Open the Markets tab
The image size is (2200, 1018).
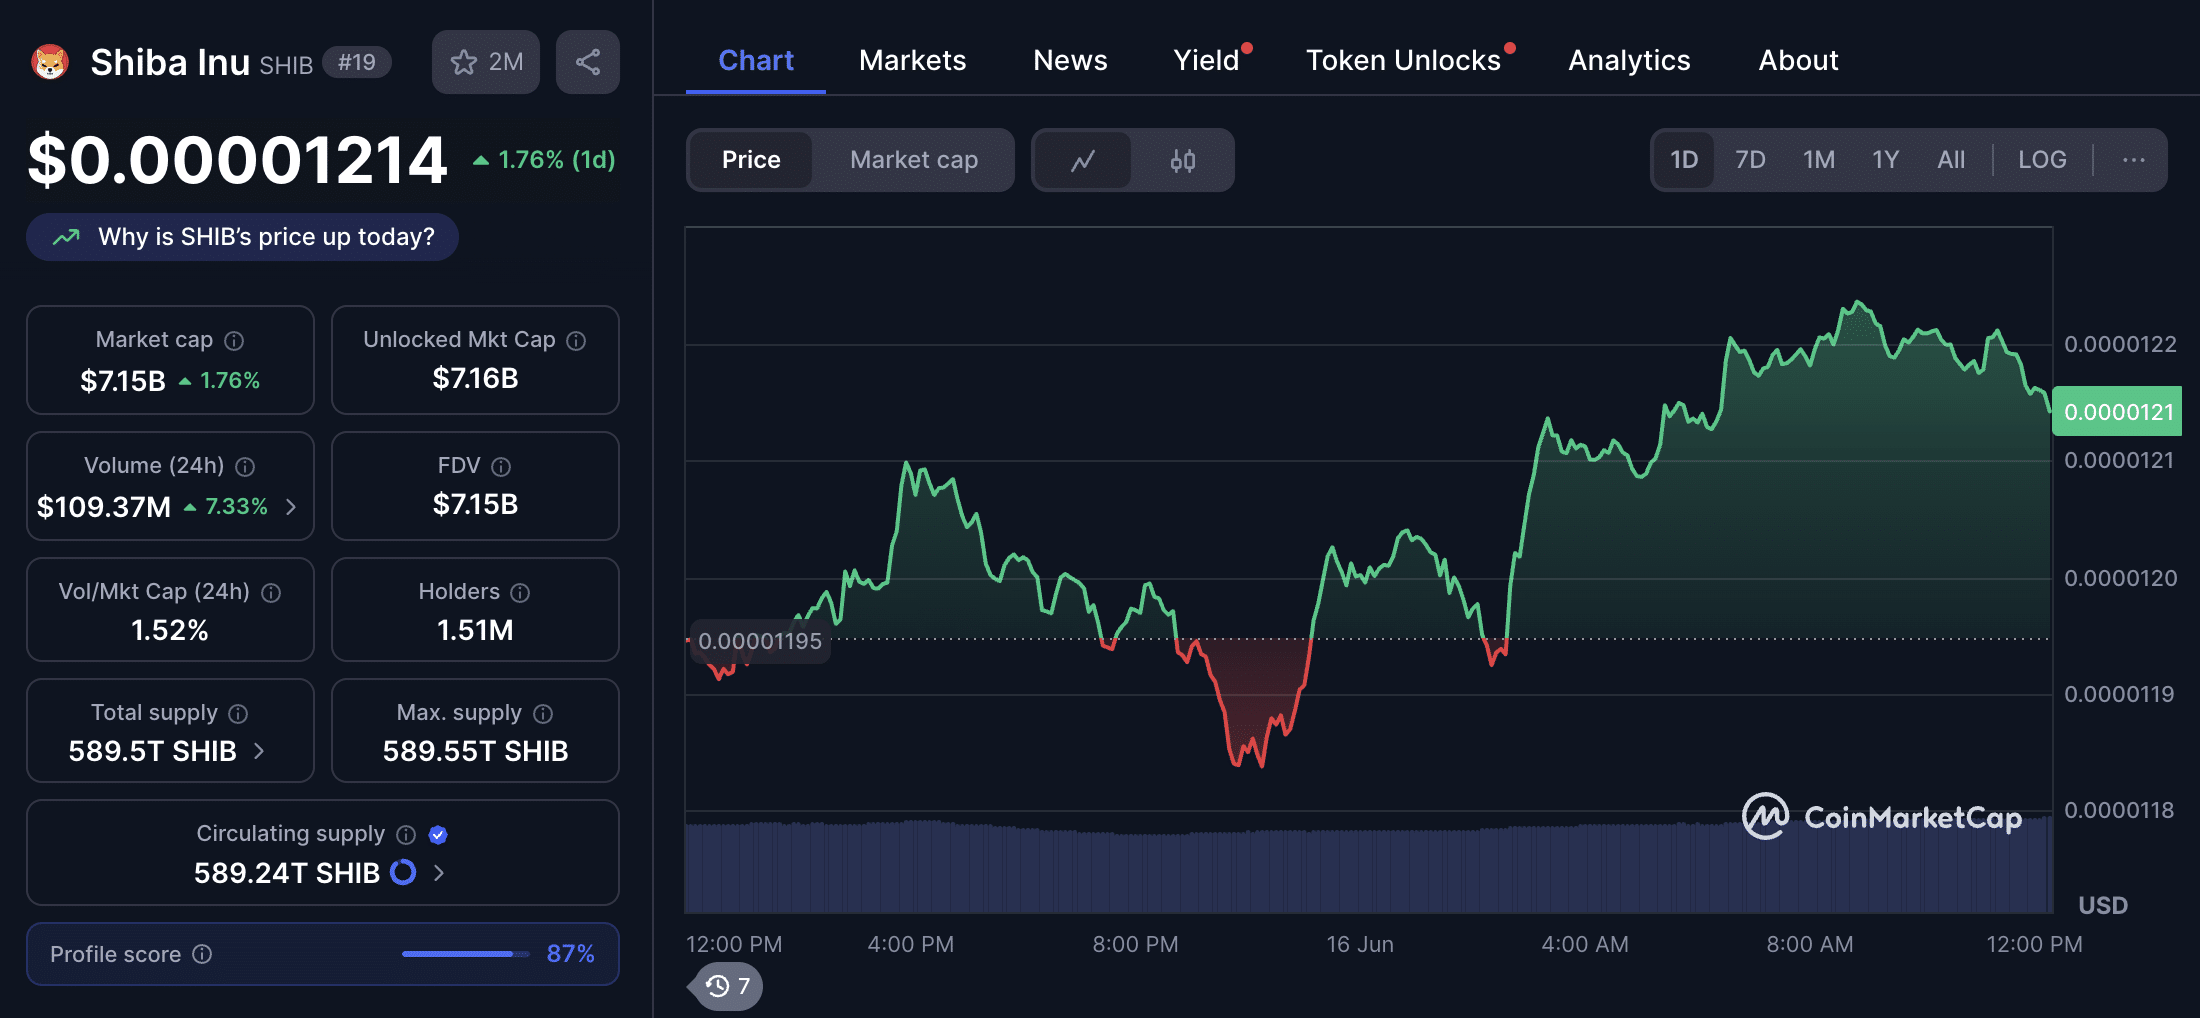pos(912,60)
